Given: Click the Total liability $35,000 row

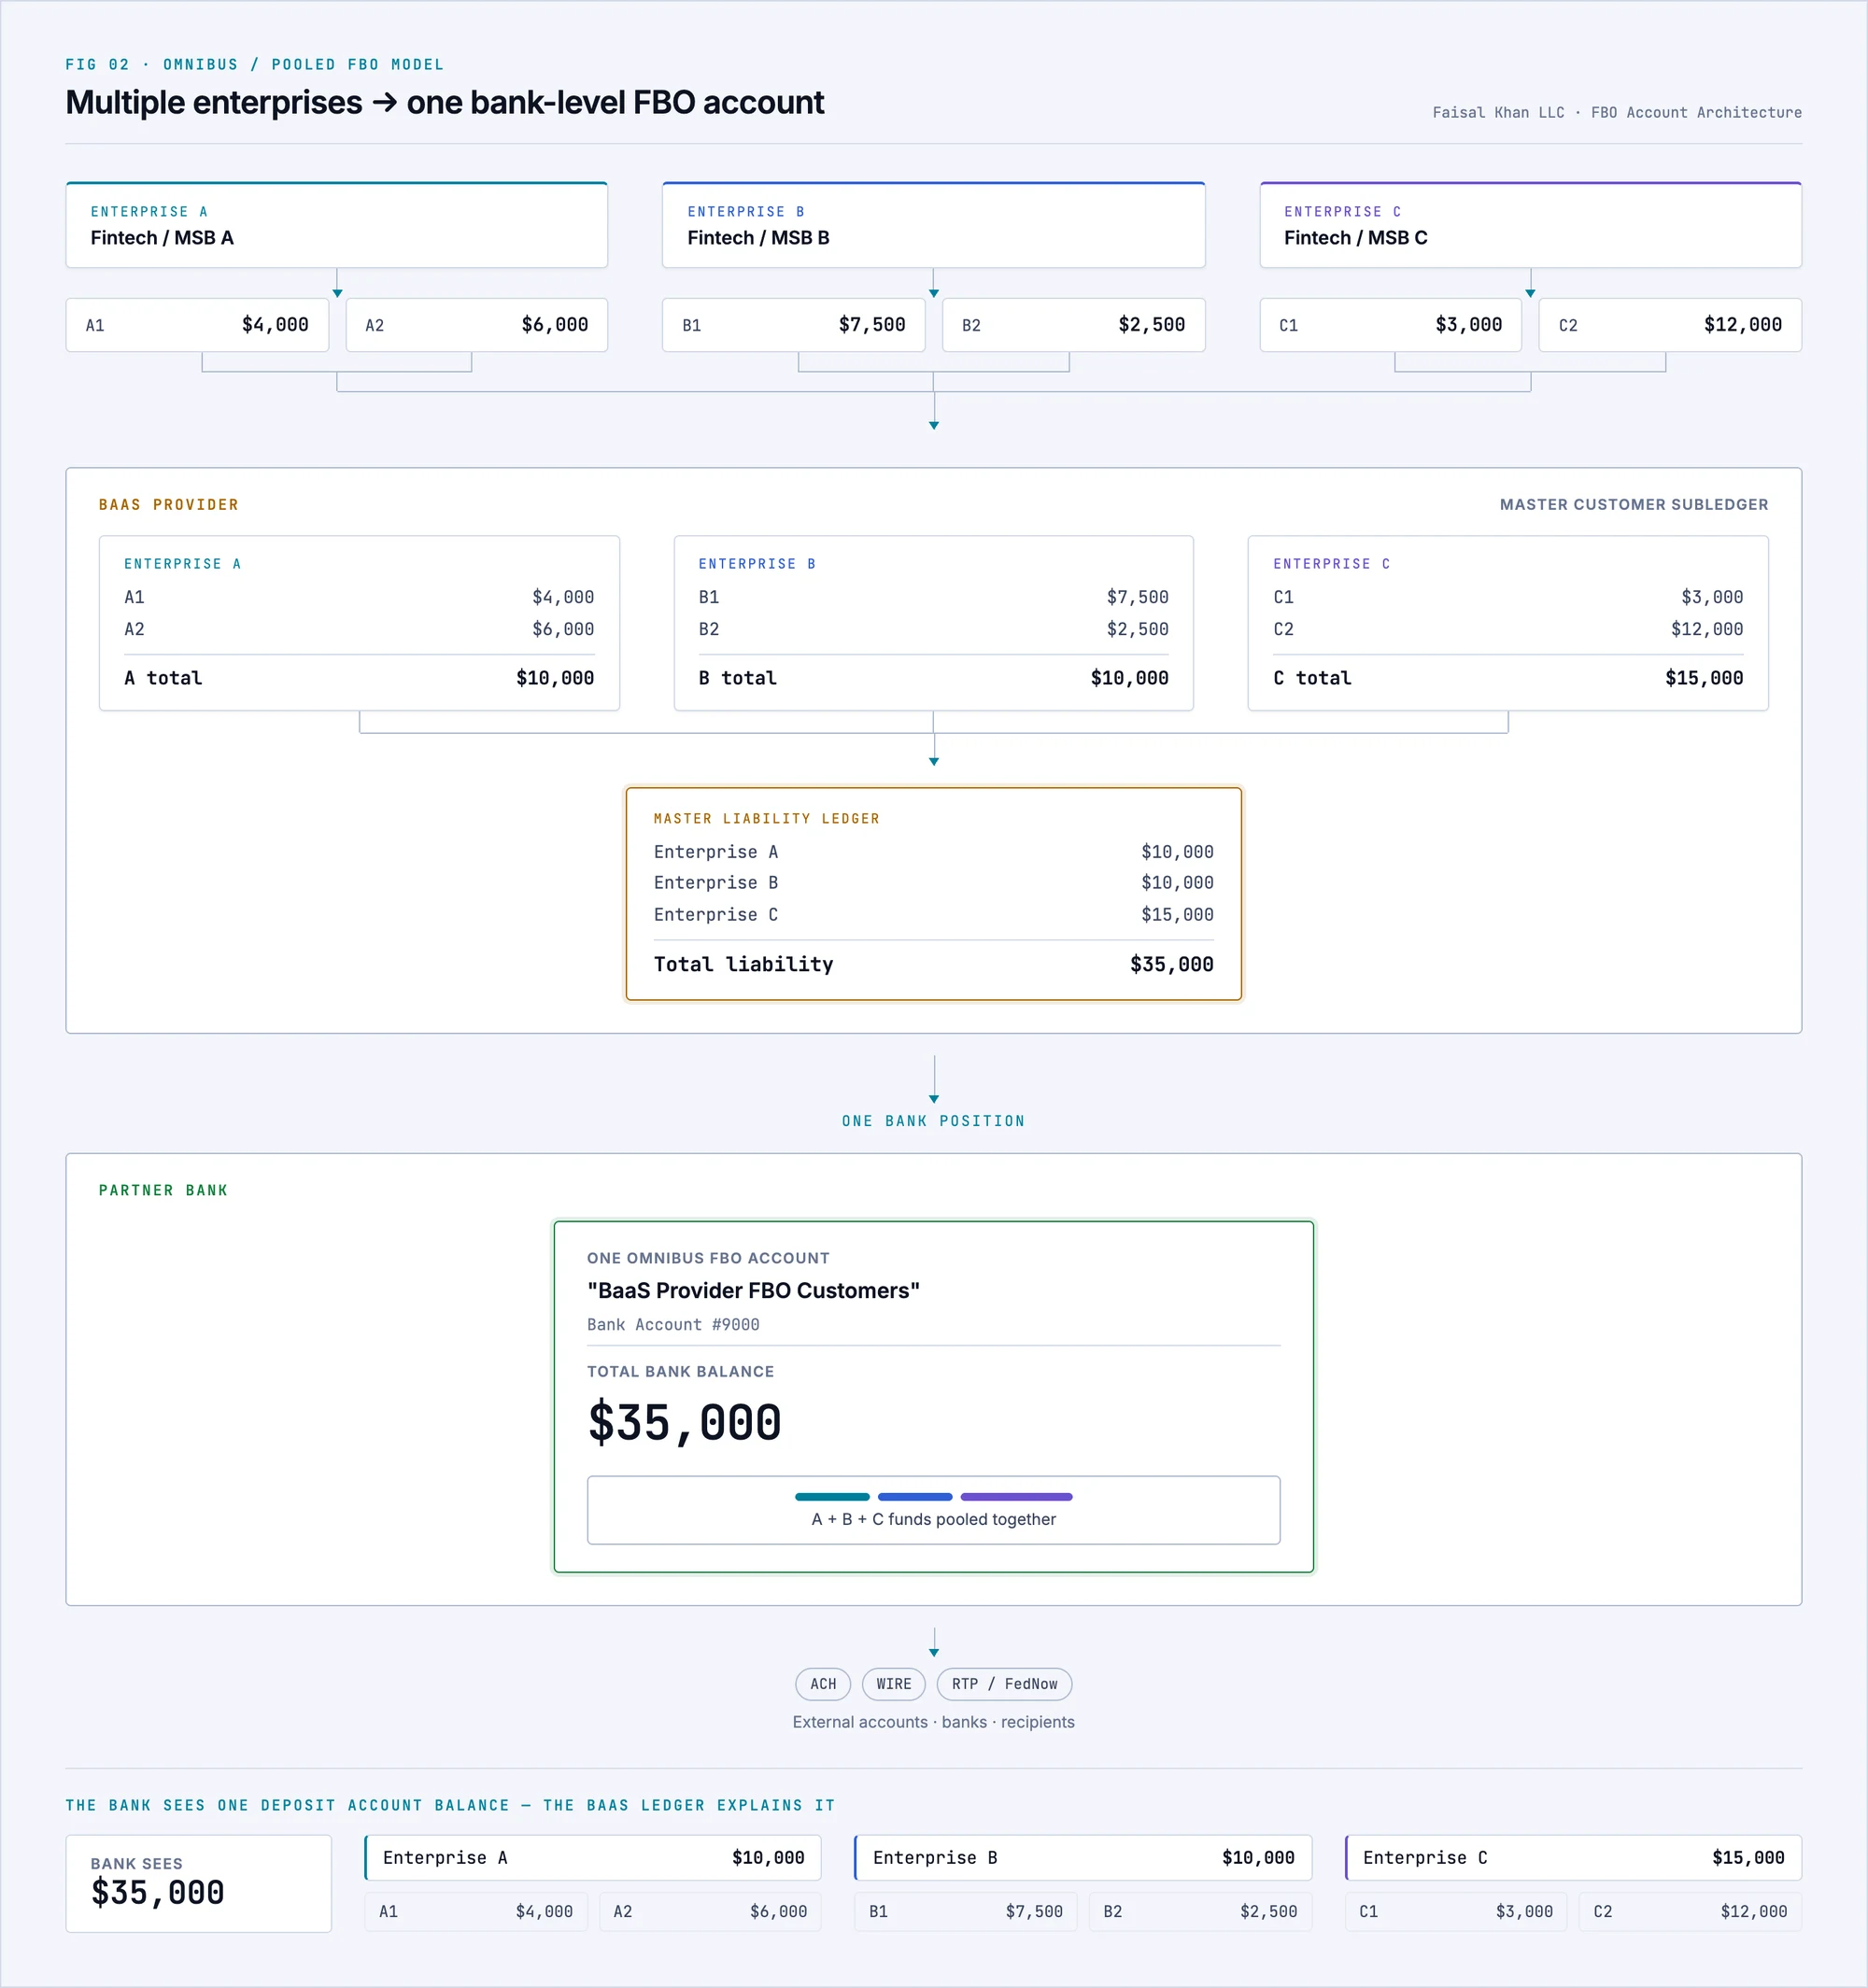Looking at the screenshot, I should (933, 964).
